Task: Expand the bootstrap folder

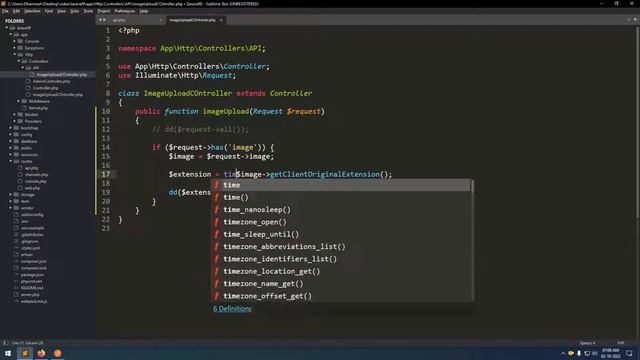Action: click(x=11, y=128)
